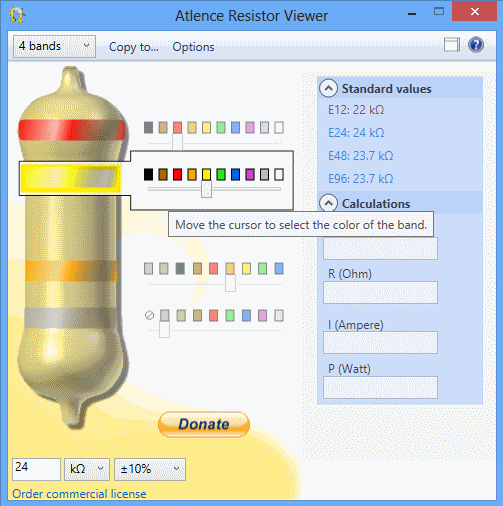Pick purple swatch in highlighted band row
Screen dimensions: 503x506
point(250,174)
